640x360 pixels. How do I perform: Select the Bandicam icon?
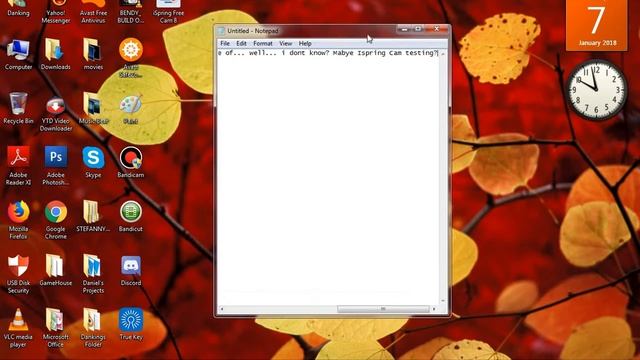click(131, 162)
